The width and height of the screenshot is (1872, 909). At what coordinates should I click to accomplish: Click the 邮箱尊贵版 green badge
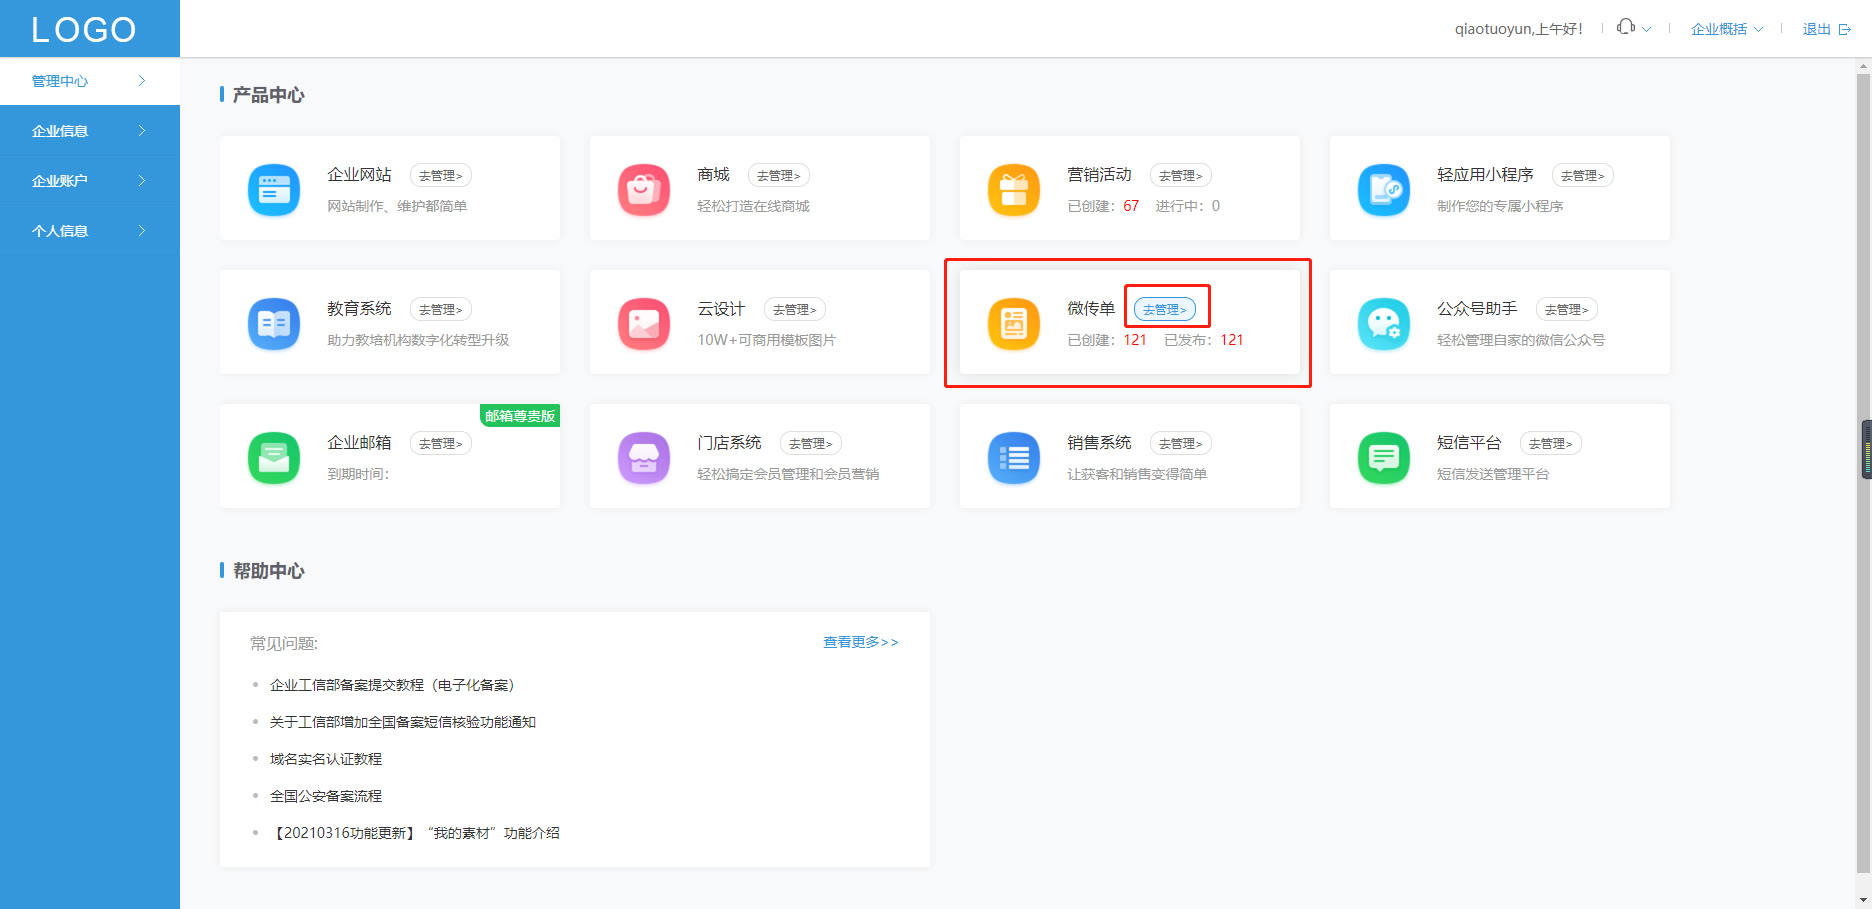pos(519,415)
